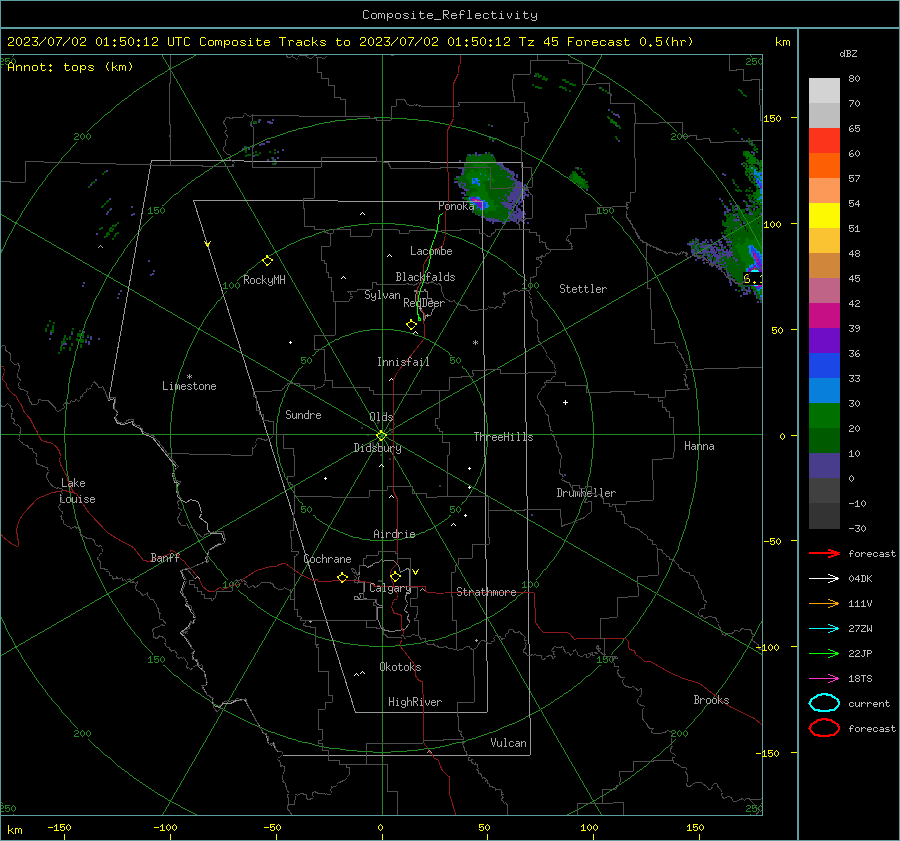
Task: Click the yellow storm-top annotation at east edge
Action: point(752,279)
